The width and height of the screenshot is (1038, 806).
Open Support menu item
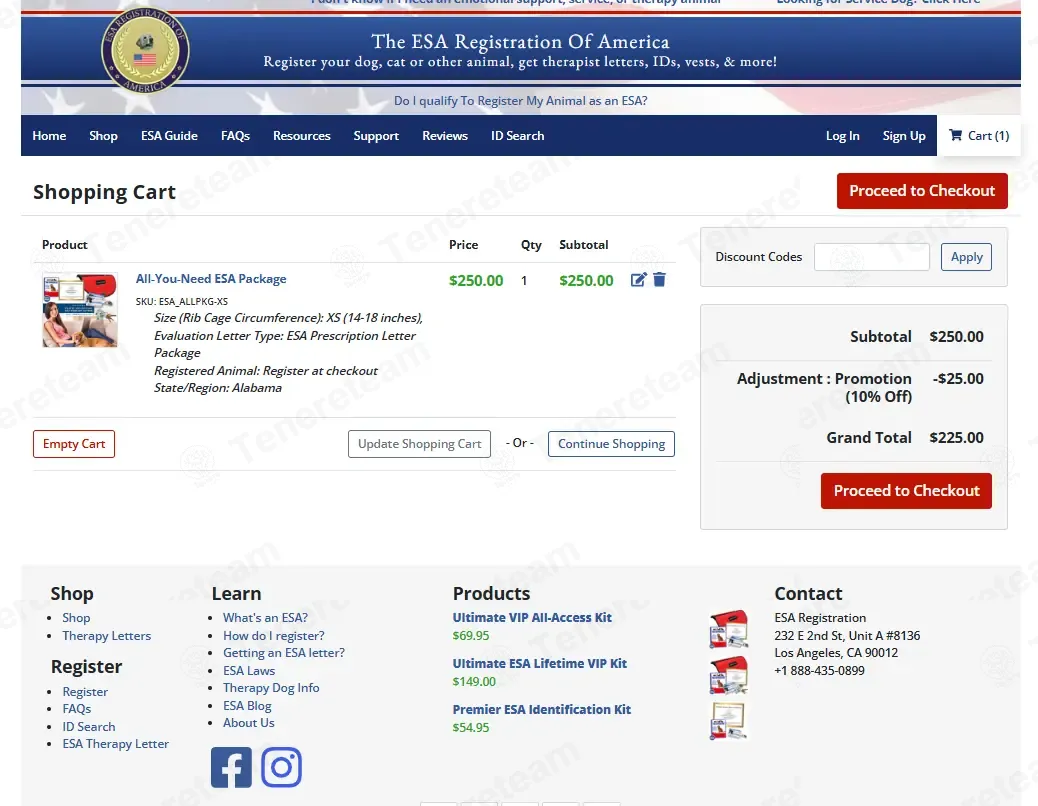(376, 136)
